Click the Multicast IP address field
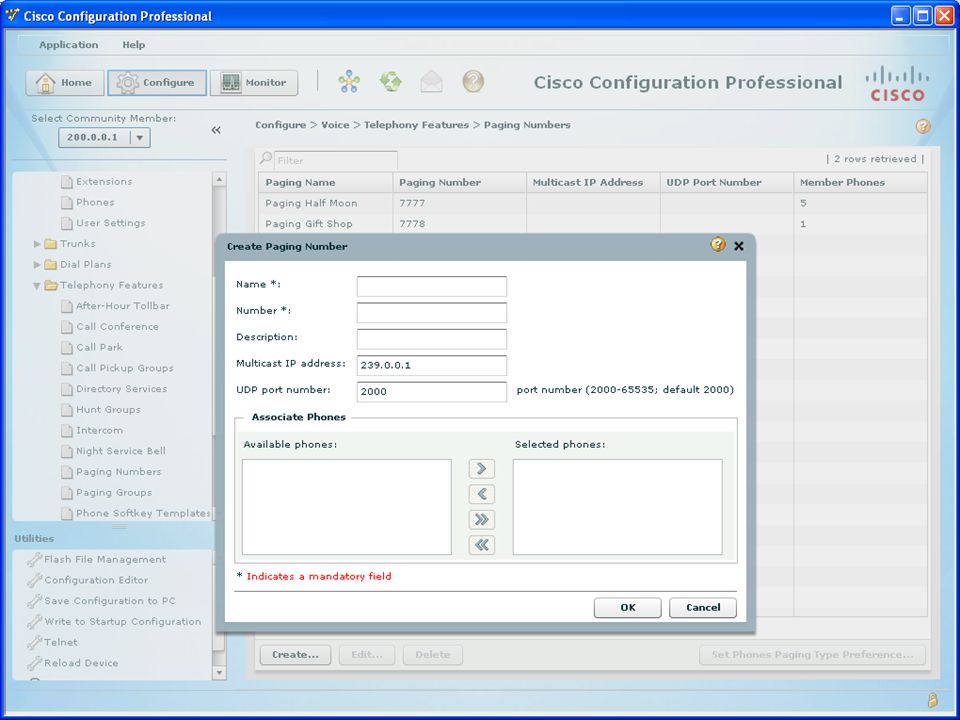This screenshot has height=720, width=960. point(432,366)
